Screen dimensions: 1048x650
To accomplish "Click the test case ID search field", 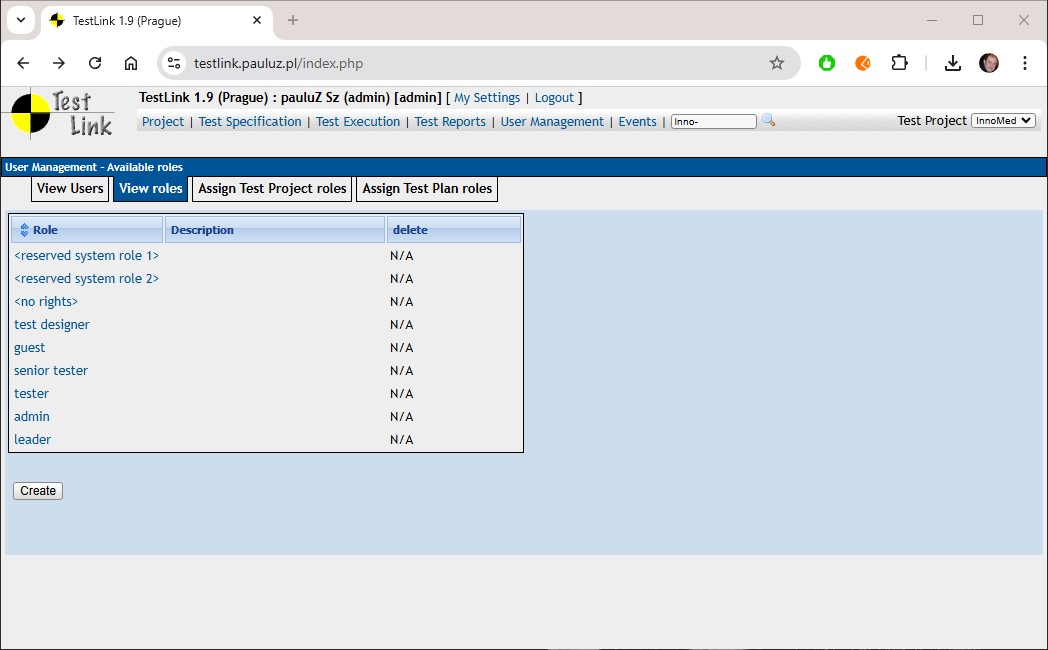I will 713,122.
